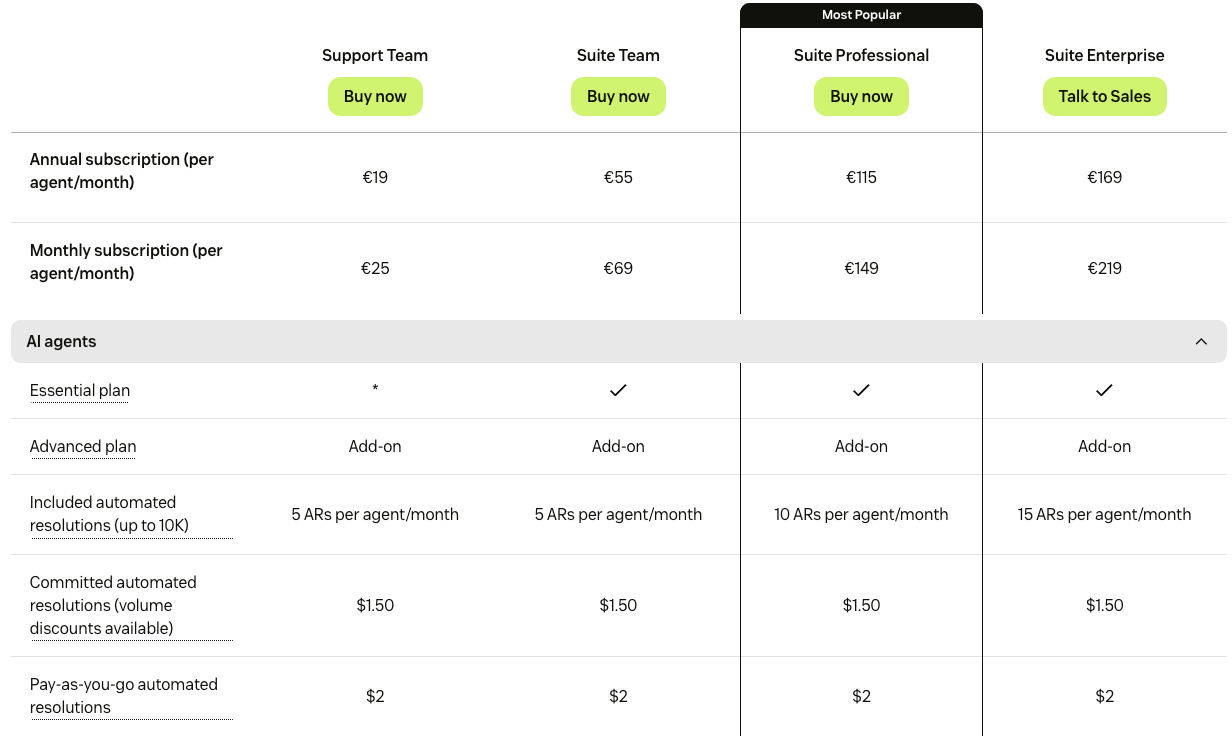Click Add-on under Suite Enterprise column
The image size is (1232, 737).
coord(1104,447)
